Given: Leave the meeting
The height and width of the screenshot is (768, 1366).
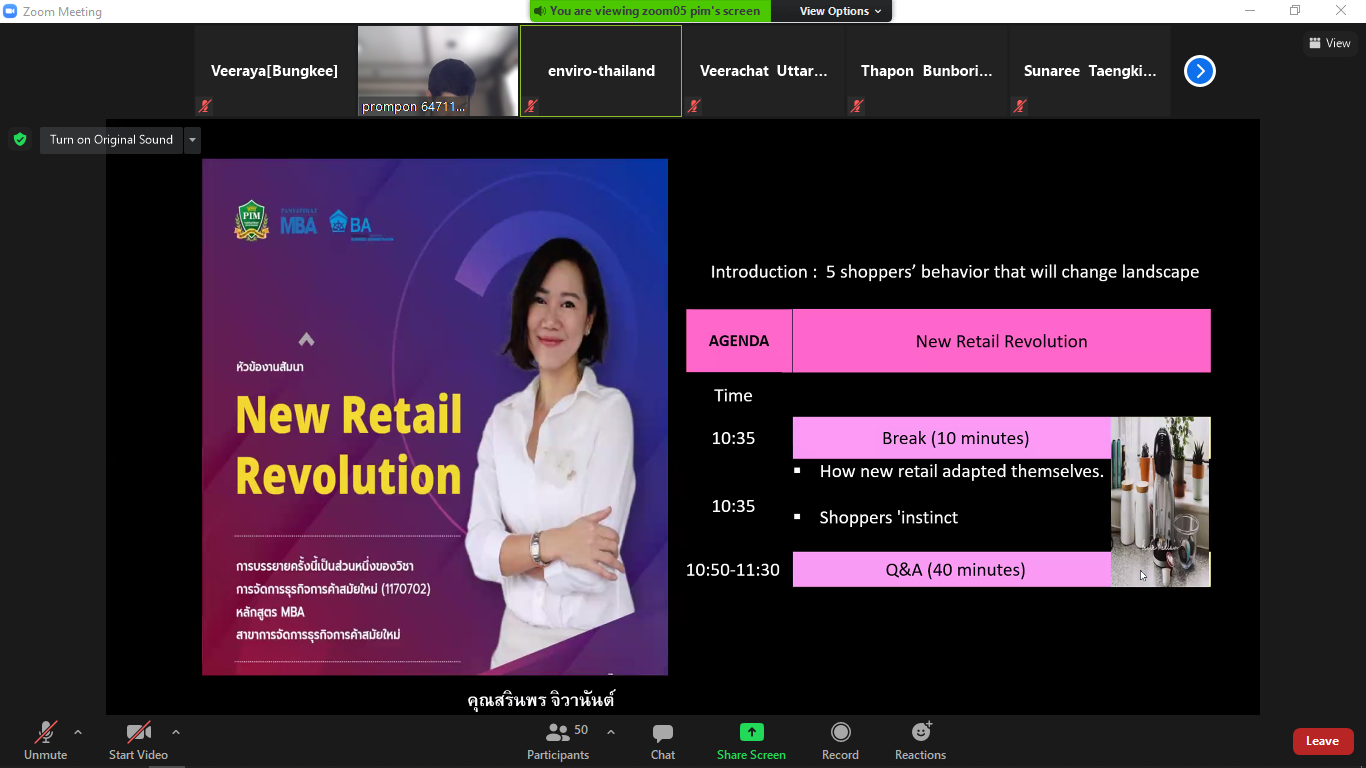Looking at the screenshot, I should [1322, 741].
